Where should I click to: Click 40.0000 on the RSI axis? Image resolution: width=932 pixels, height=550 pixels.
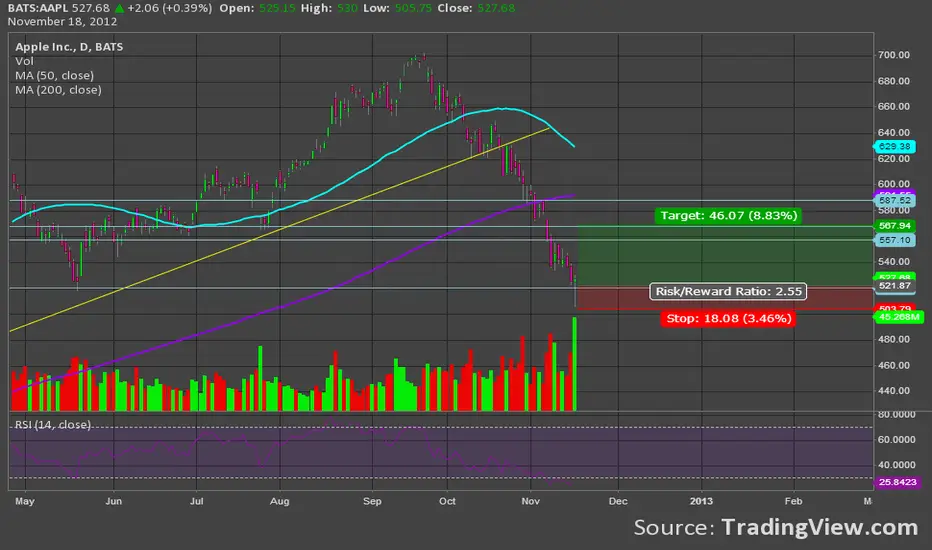[897, 465]
